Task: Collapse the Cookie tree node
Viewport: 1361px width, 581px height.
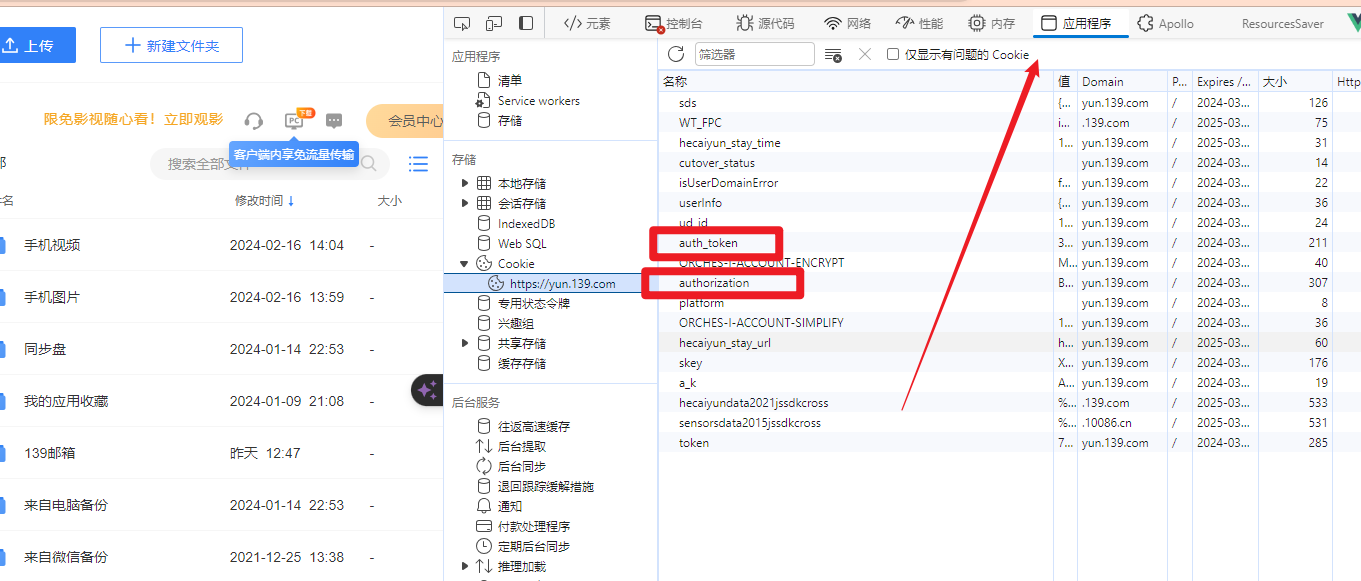Action: pyautogui.click(x=464, y=263)
